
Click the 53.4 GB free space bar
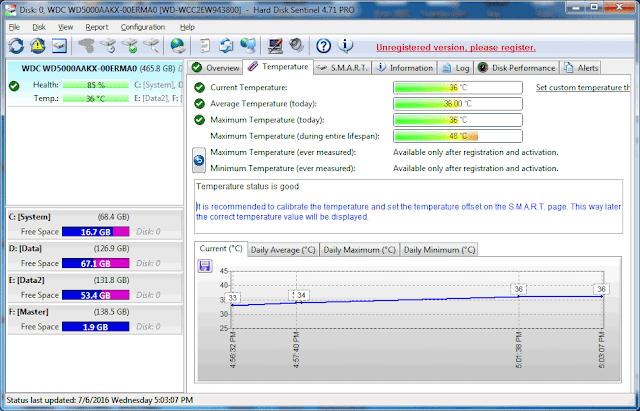tap(96, 295)
